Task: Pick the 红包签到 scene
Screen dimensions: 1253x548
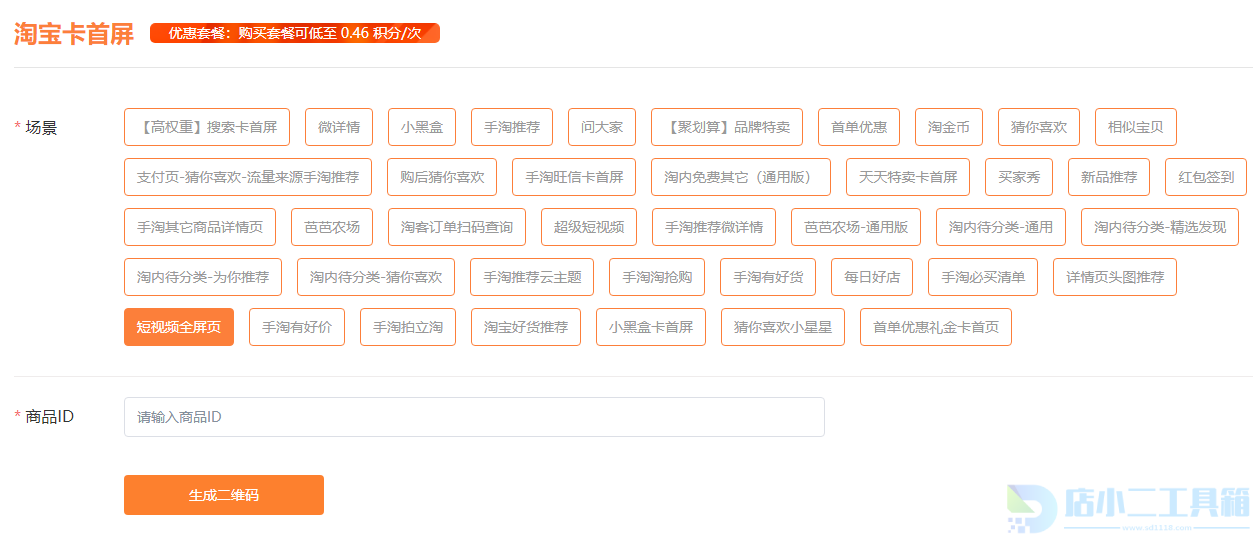Action: [1206, 177]
